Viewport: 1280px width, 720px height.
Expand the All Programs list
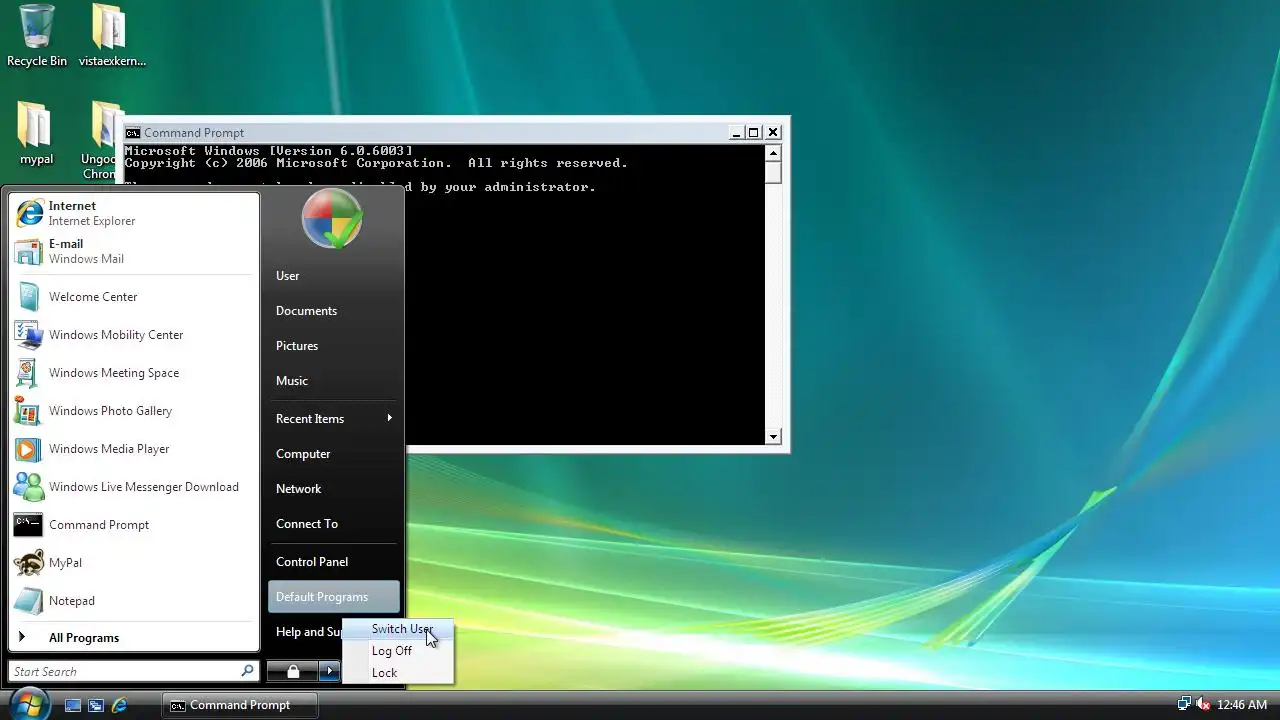134,638
